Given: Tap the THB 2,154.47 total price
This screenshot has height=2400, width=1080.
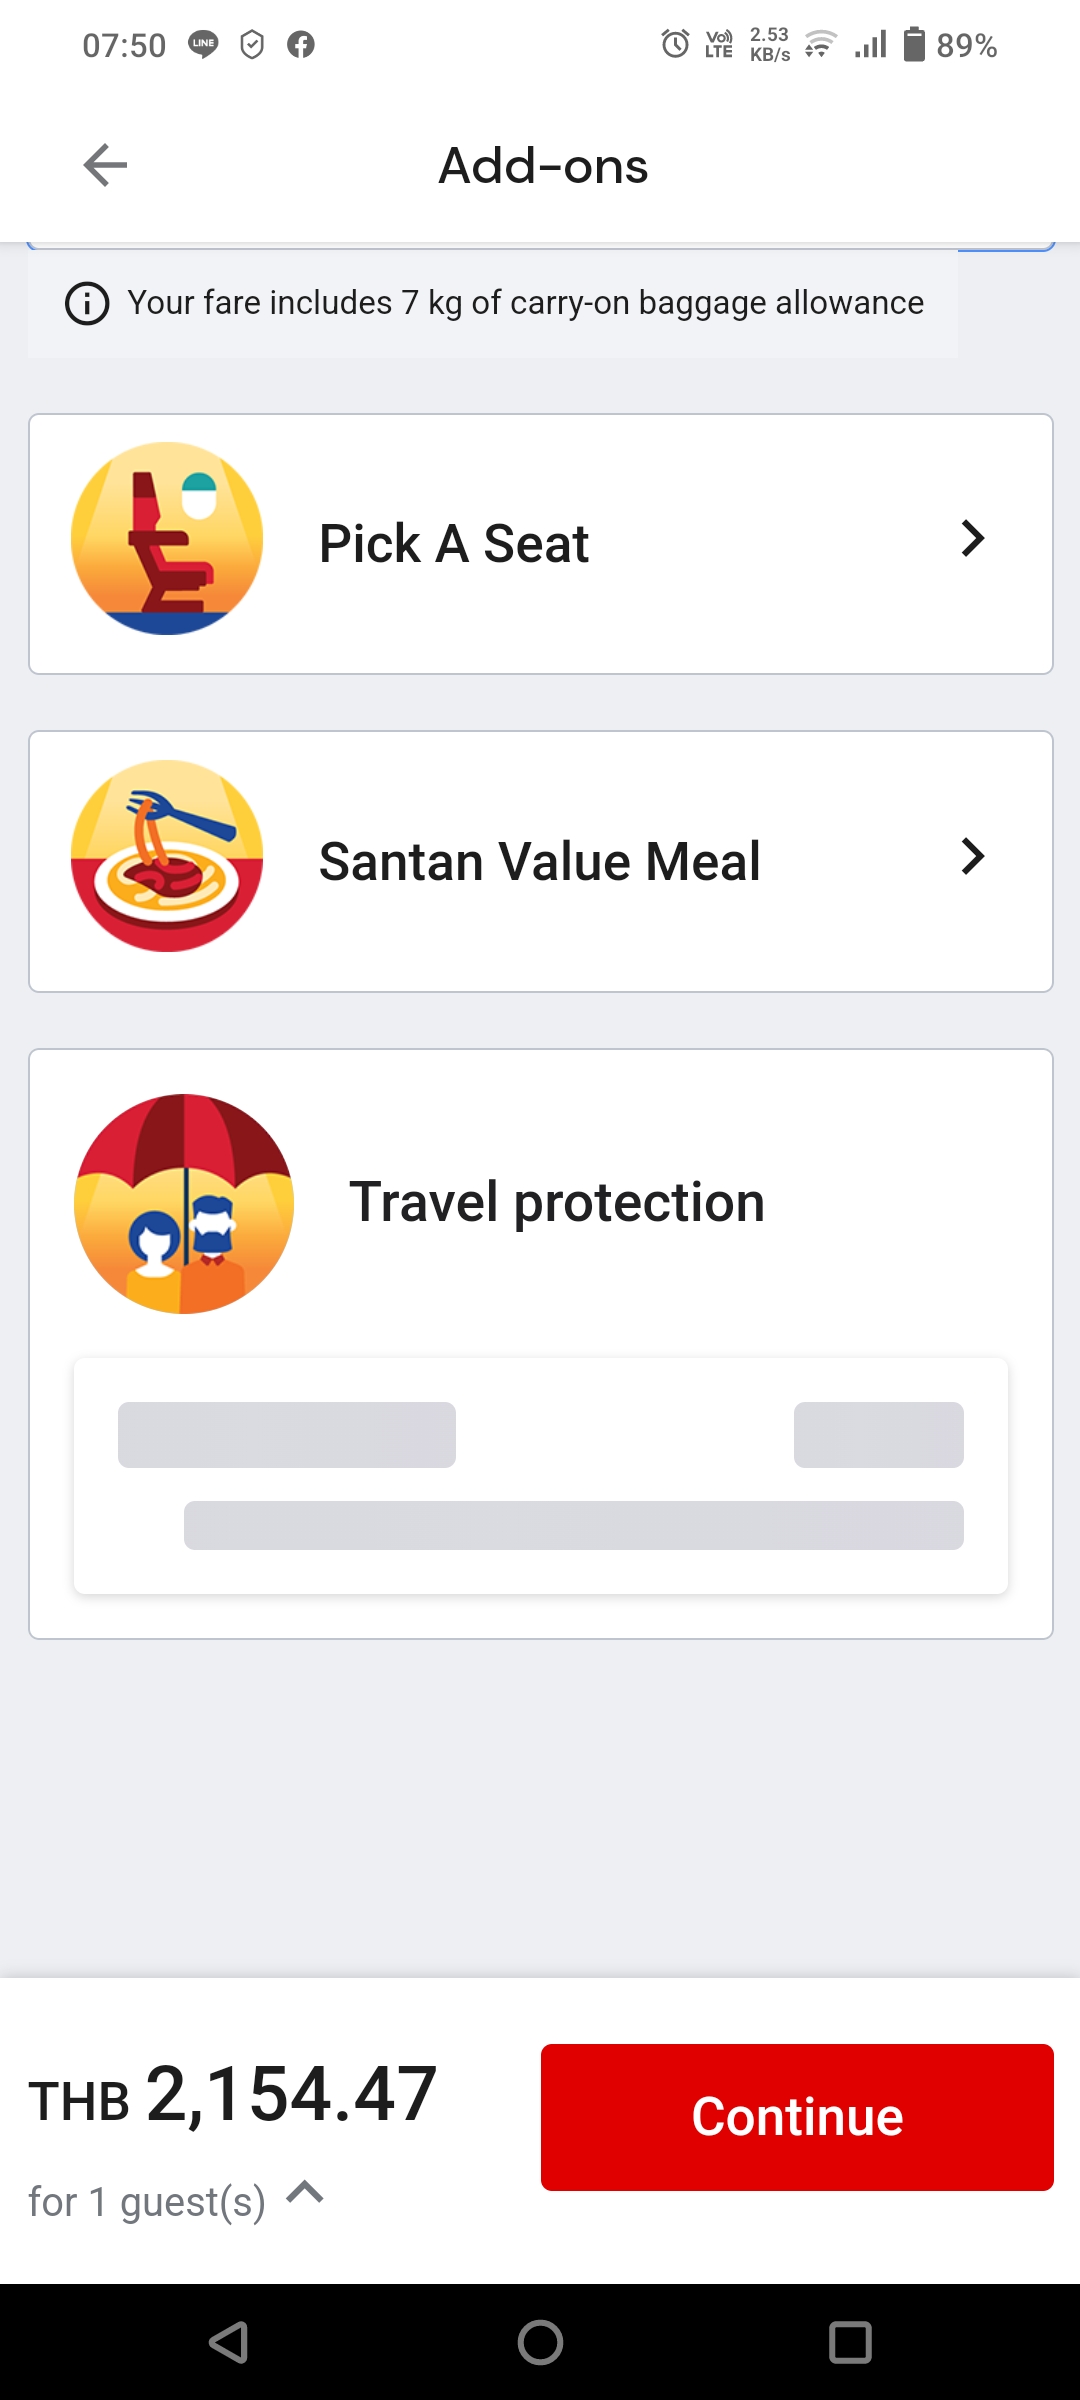Looking at the screenshot, I should (x=232, y=2094).
